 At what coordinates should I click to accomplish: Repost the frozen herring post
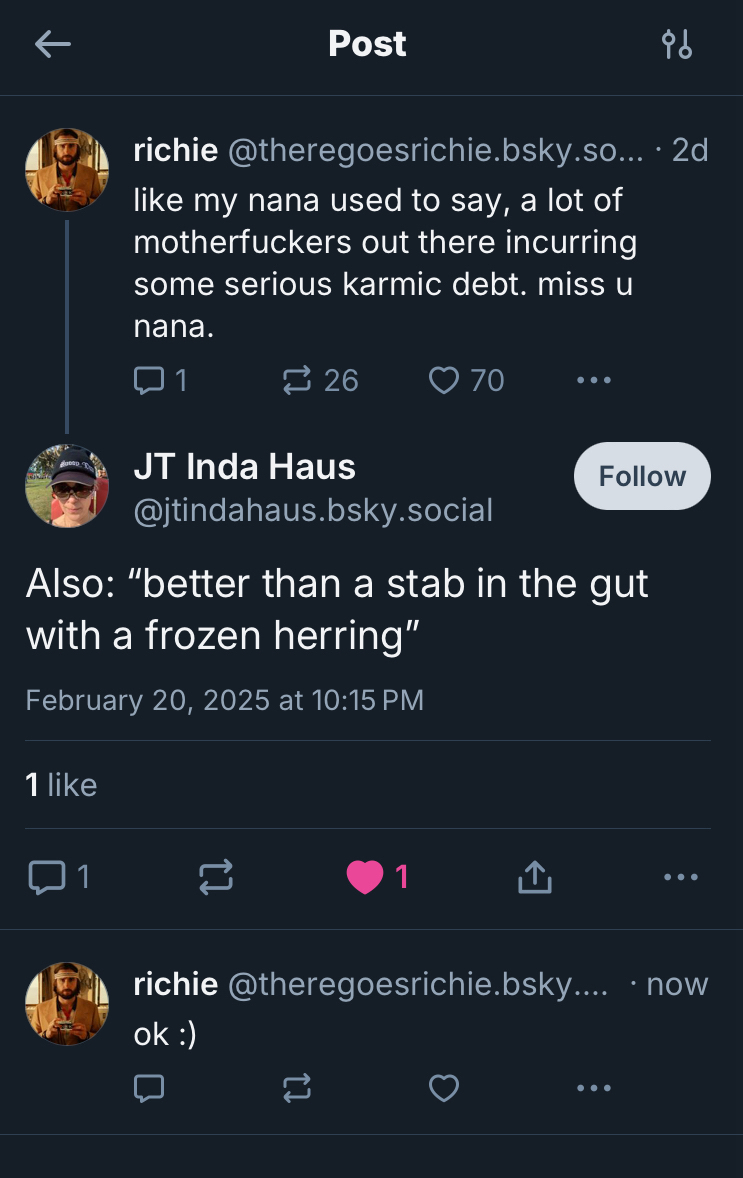point(216,877)
